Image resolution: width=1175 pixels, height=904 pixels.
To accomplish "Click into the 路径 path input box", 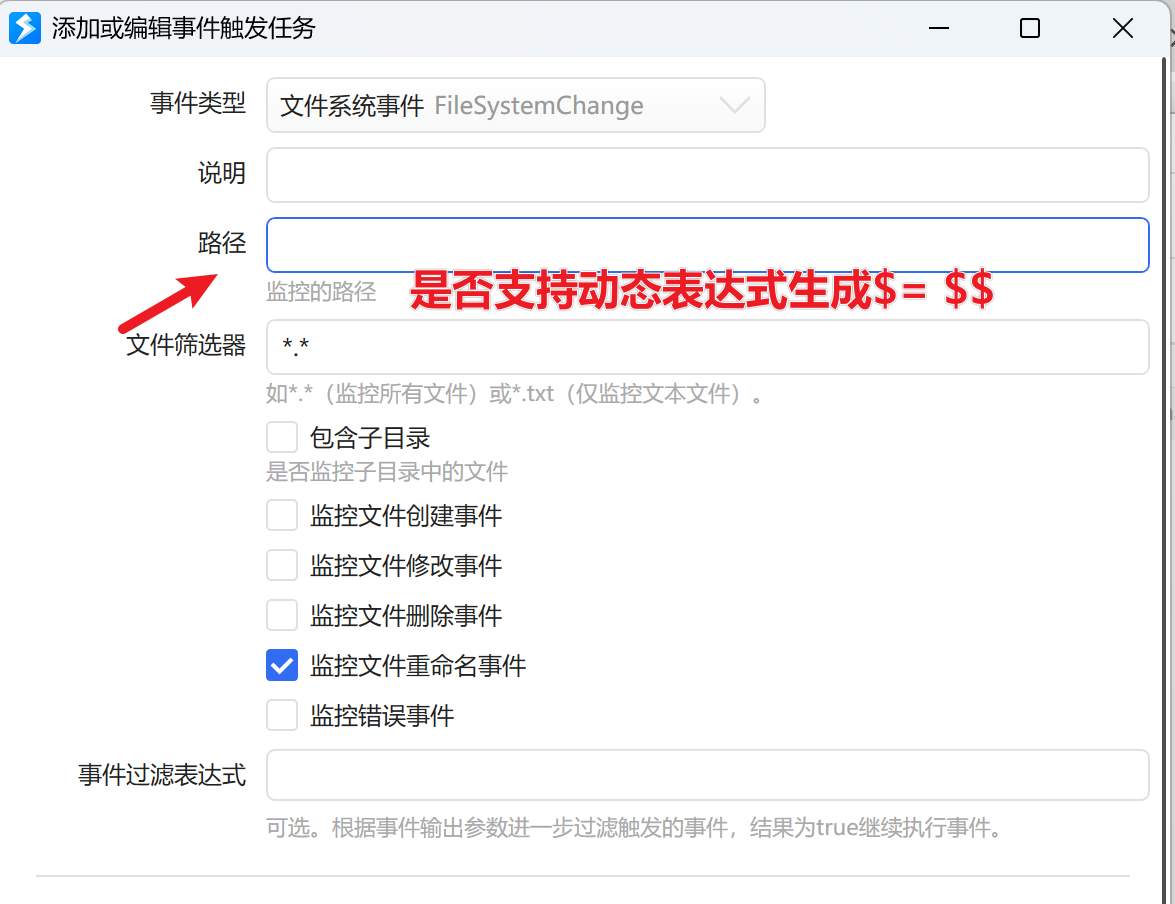I will pos(707,245).
